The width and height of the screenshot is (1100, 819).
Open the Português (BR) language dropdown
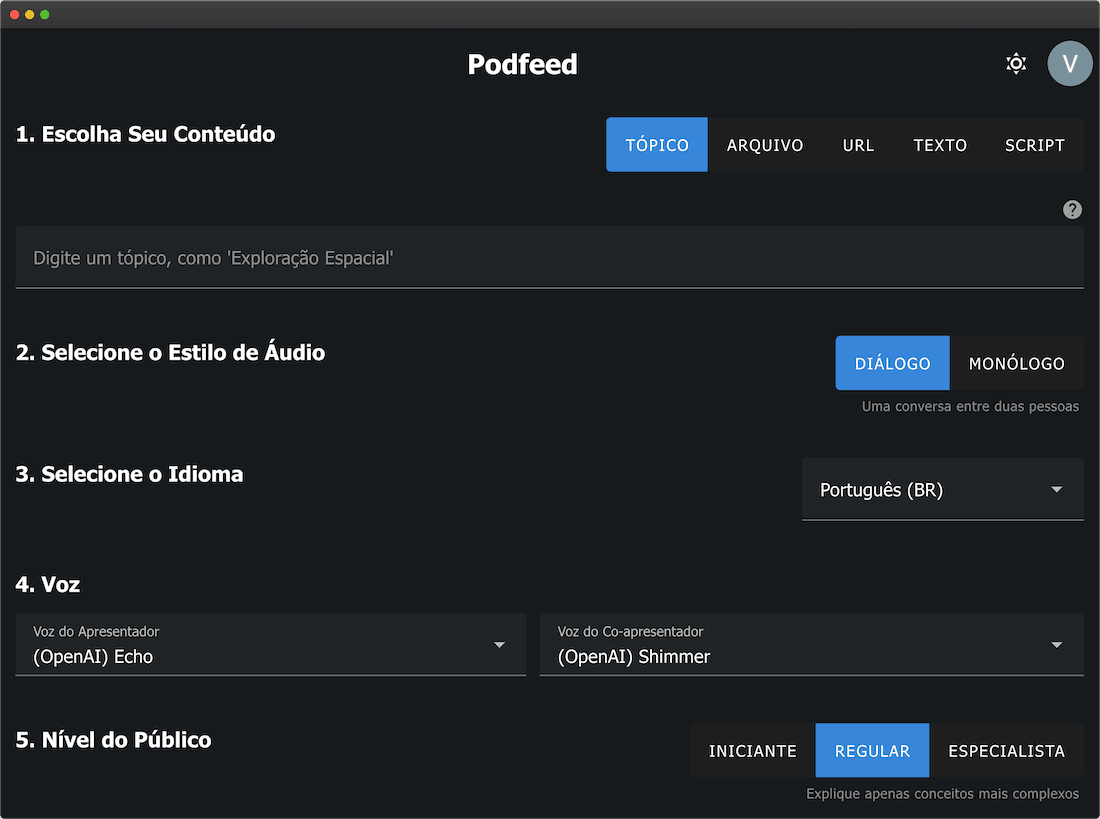coord(942,490)
